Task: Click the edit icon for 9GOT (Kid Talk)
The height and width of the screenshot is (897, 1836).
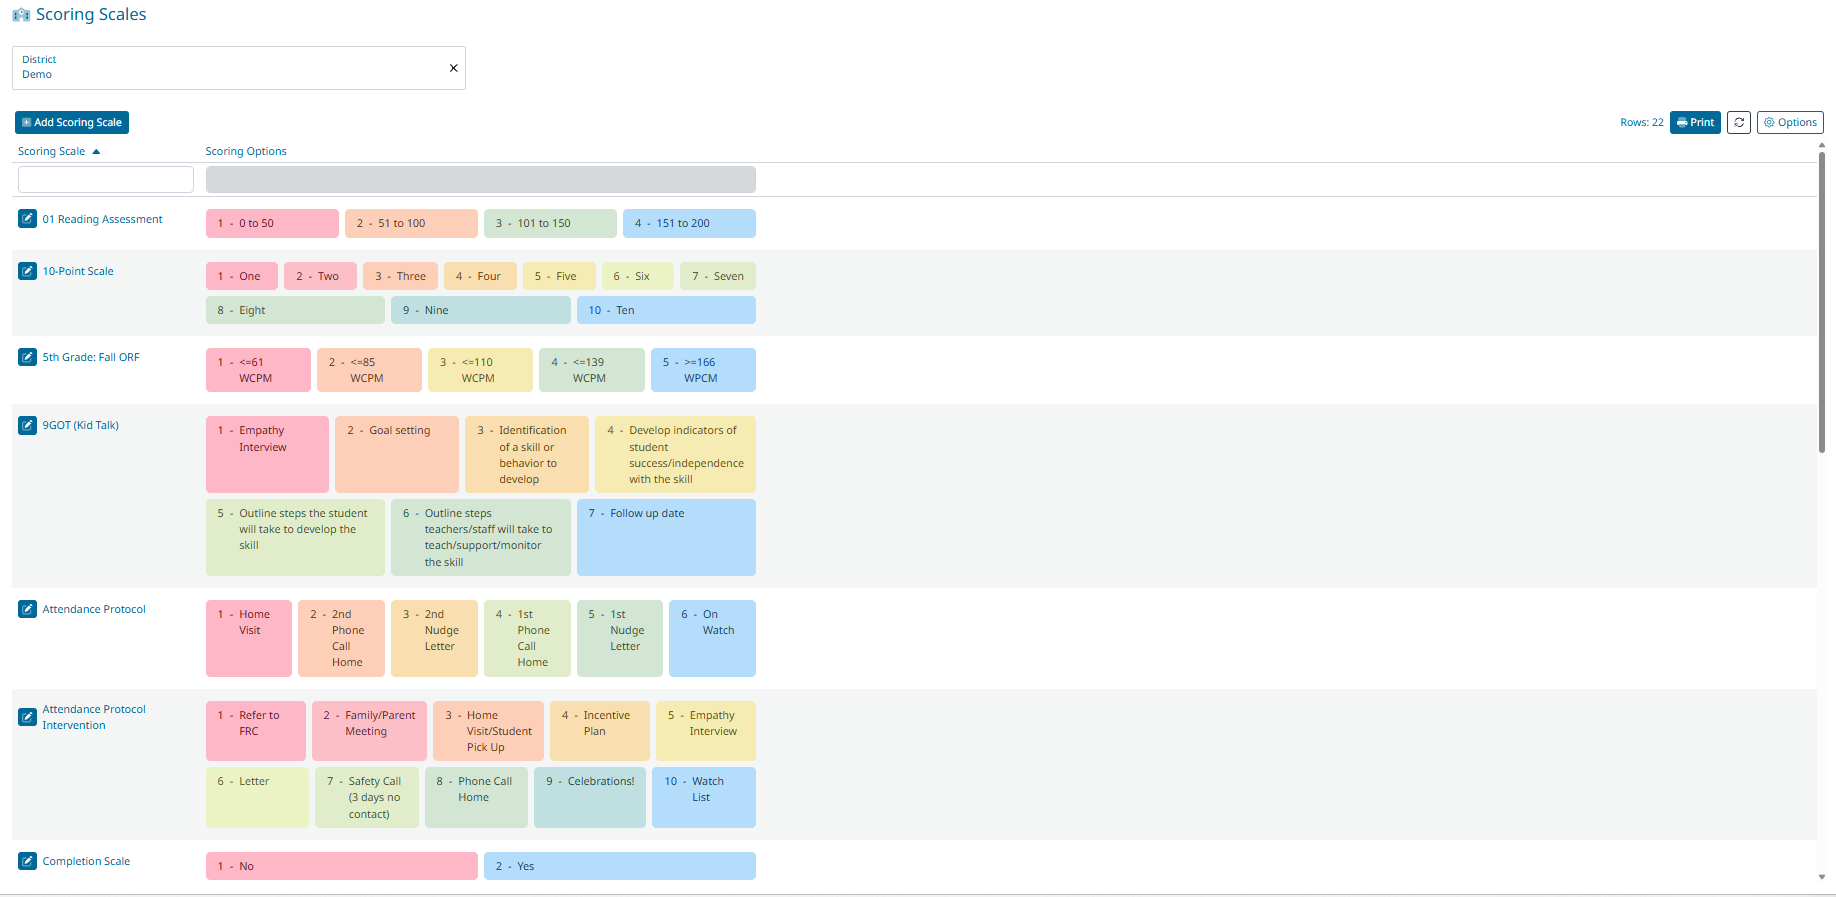Action: (x=28, y=425)
